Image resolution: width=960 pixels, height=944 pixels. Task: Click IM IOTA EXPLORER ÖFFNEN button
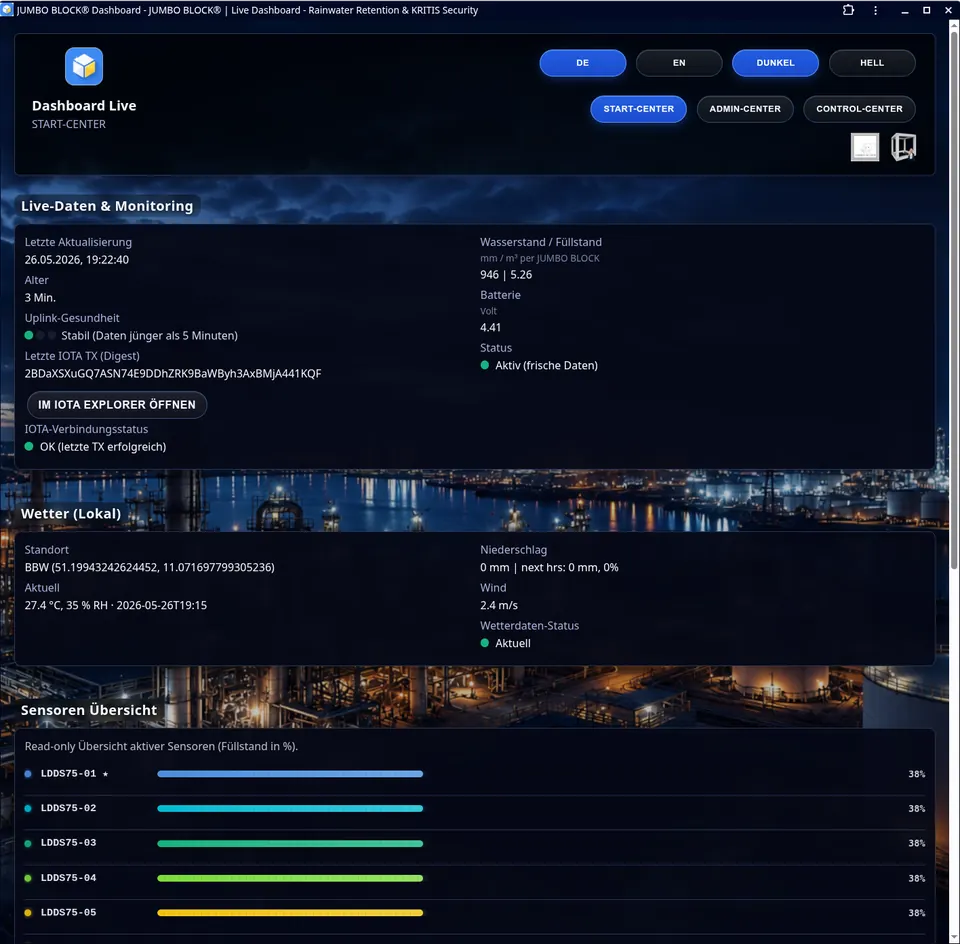pyautogui.click(x=117, y=405)
